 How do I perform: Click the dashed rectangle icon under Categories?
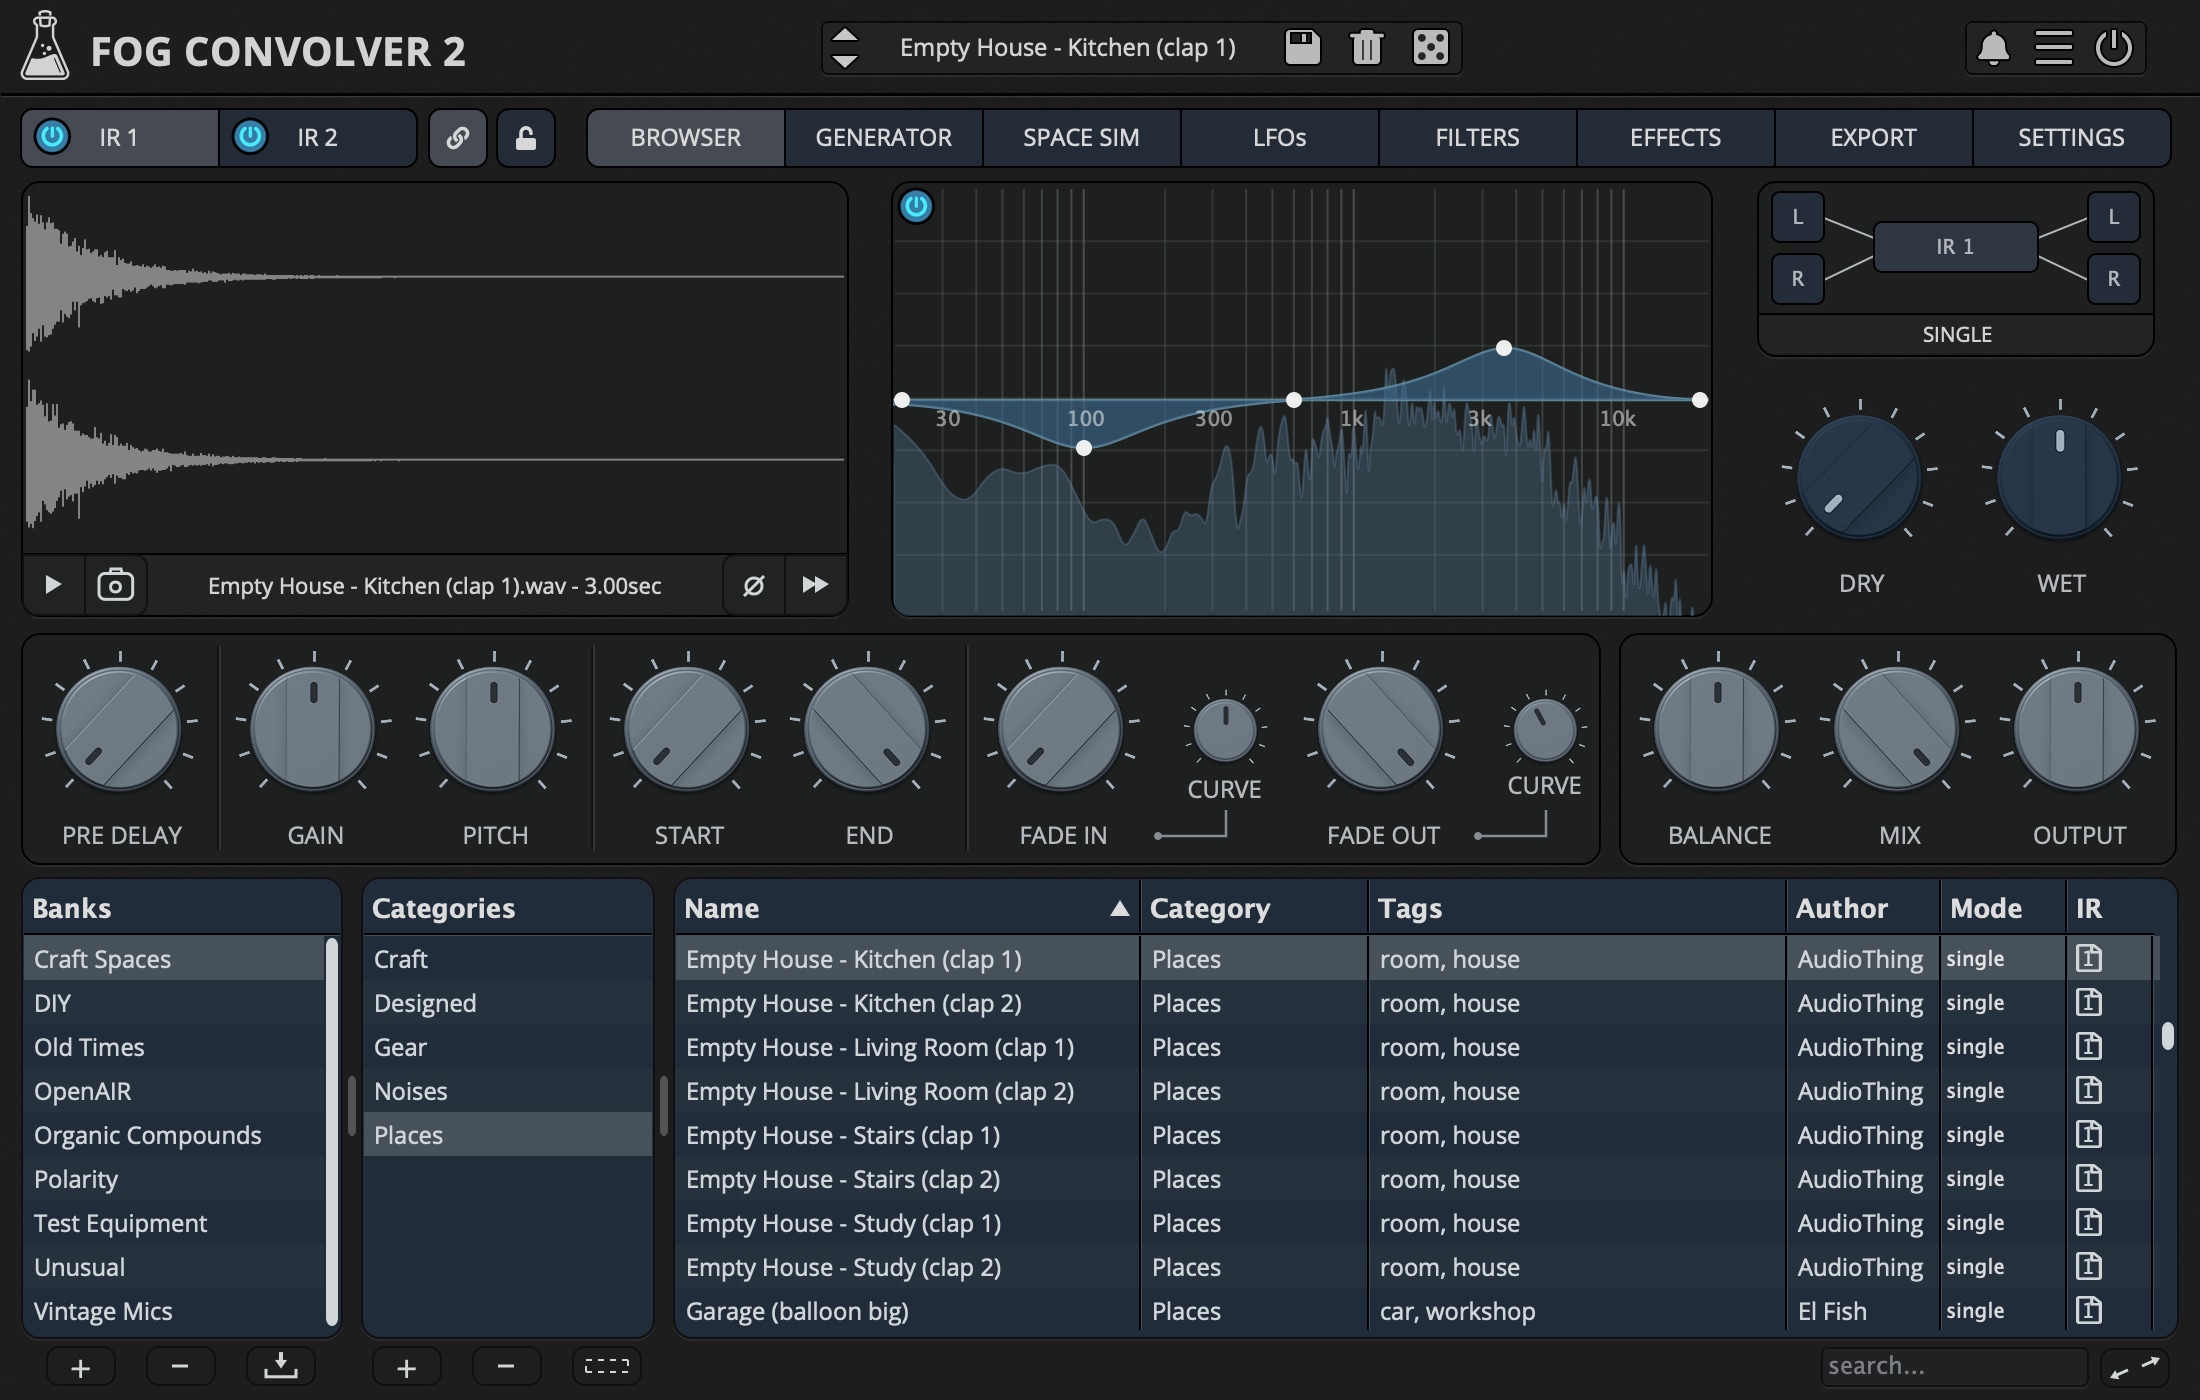(x=606, y=1366)
